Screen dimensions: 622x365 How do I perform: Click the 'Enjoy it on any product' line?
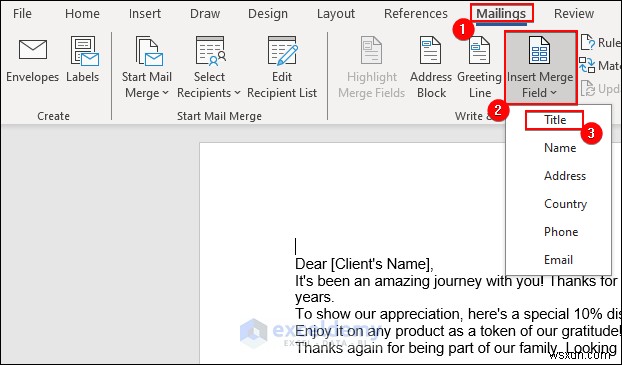click(458, 331)
